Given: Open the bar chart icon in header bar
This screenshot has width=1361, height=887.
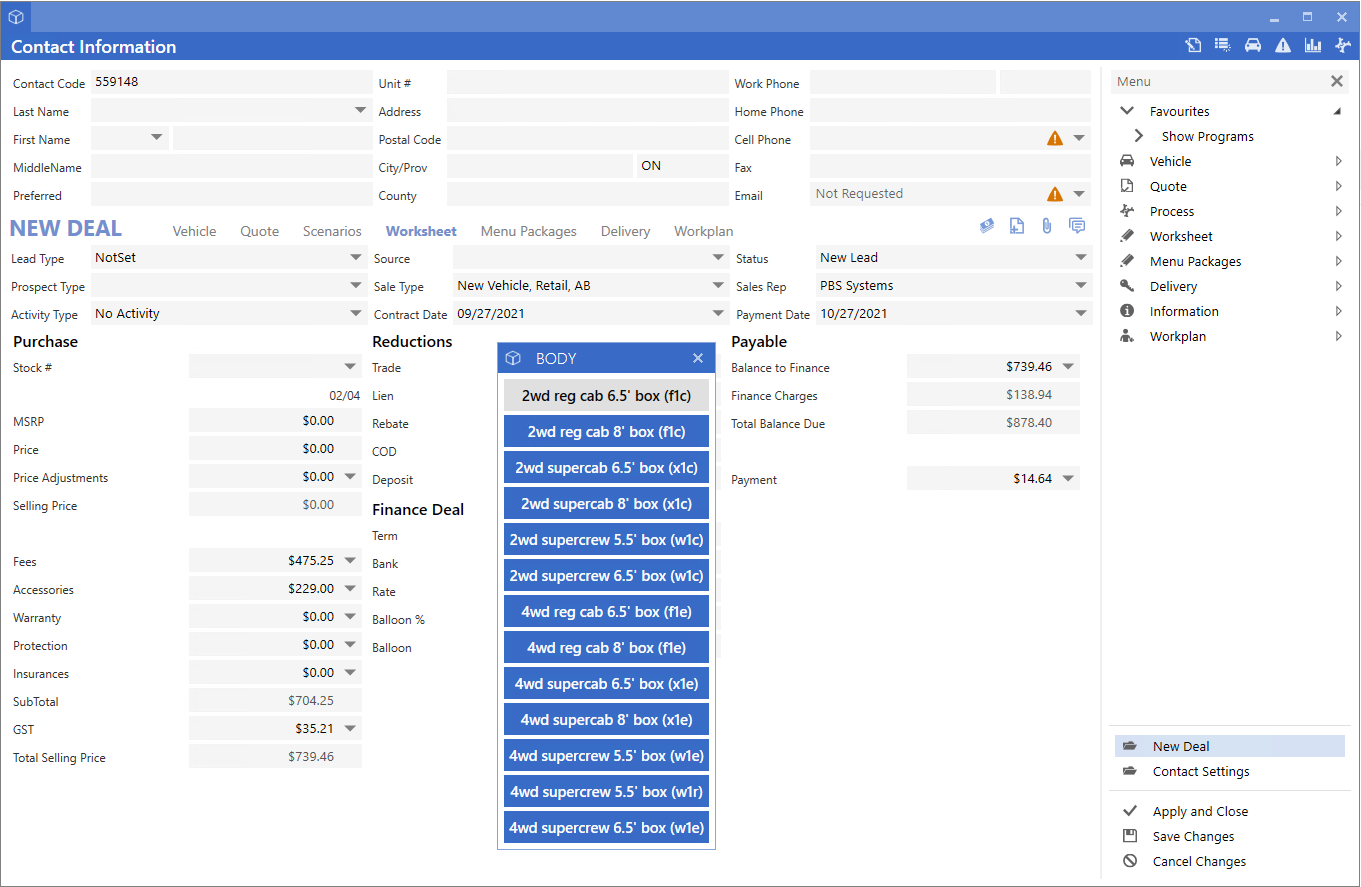Looking at the screenshot, I should pos(1313,45).
